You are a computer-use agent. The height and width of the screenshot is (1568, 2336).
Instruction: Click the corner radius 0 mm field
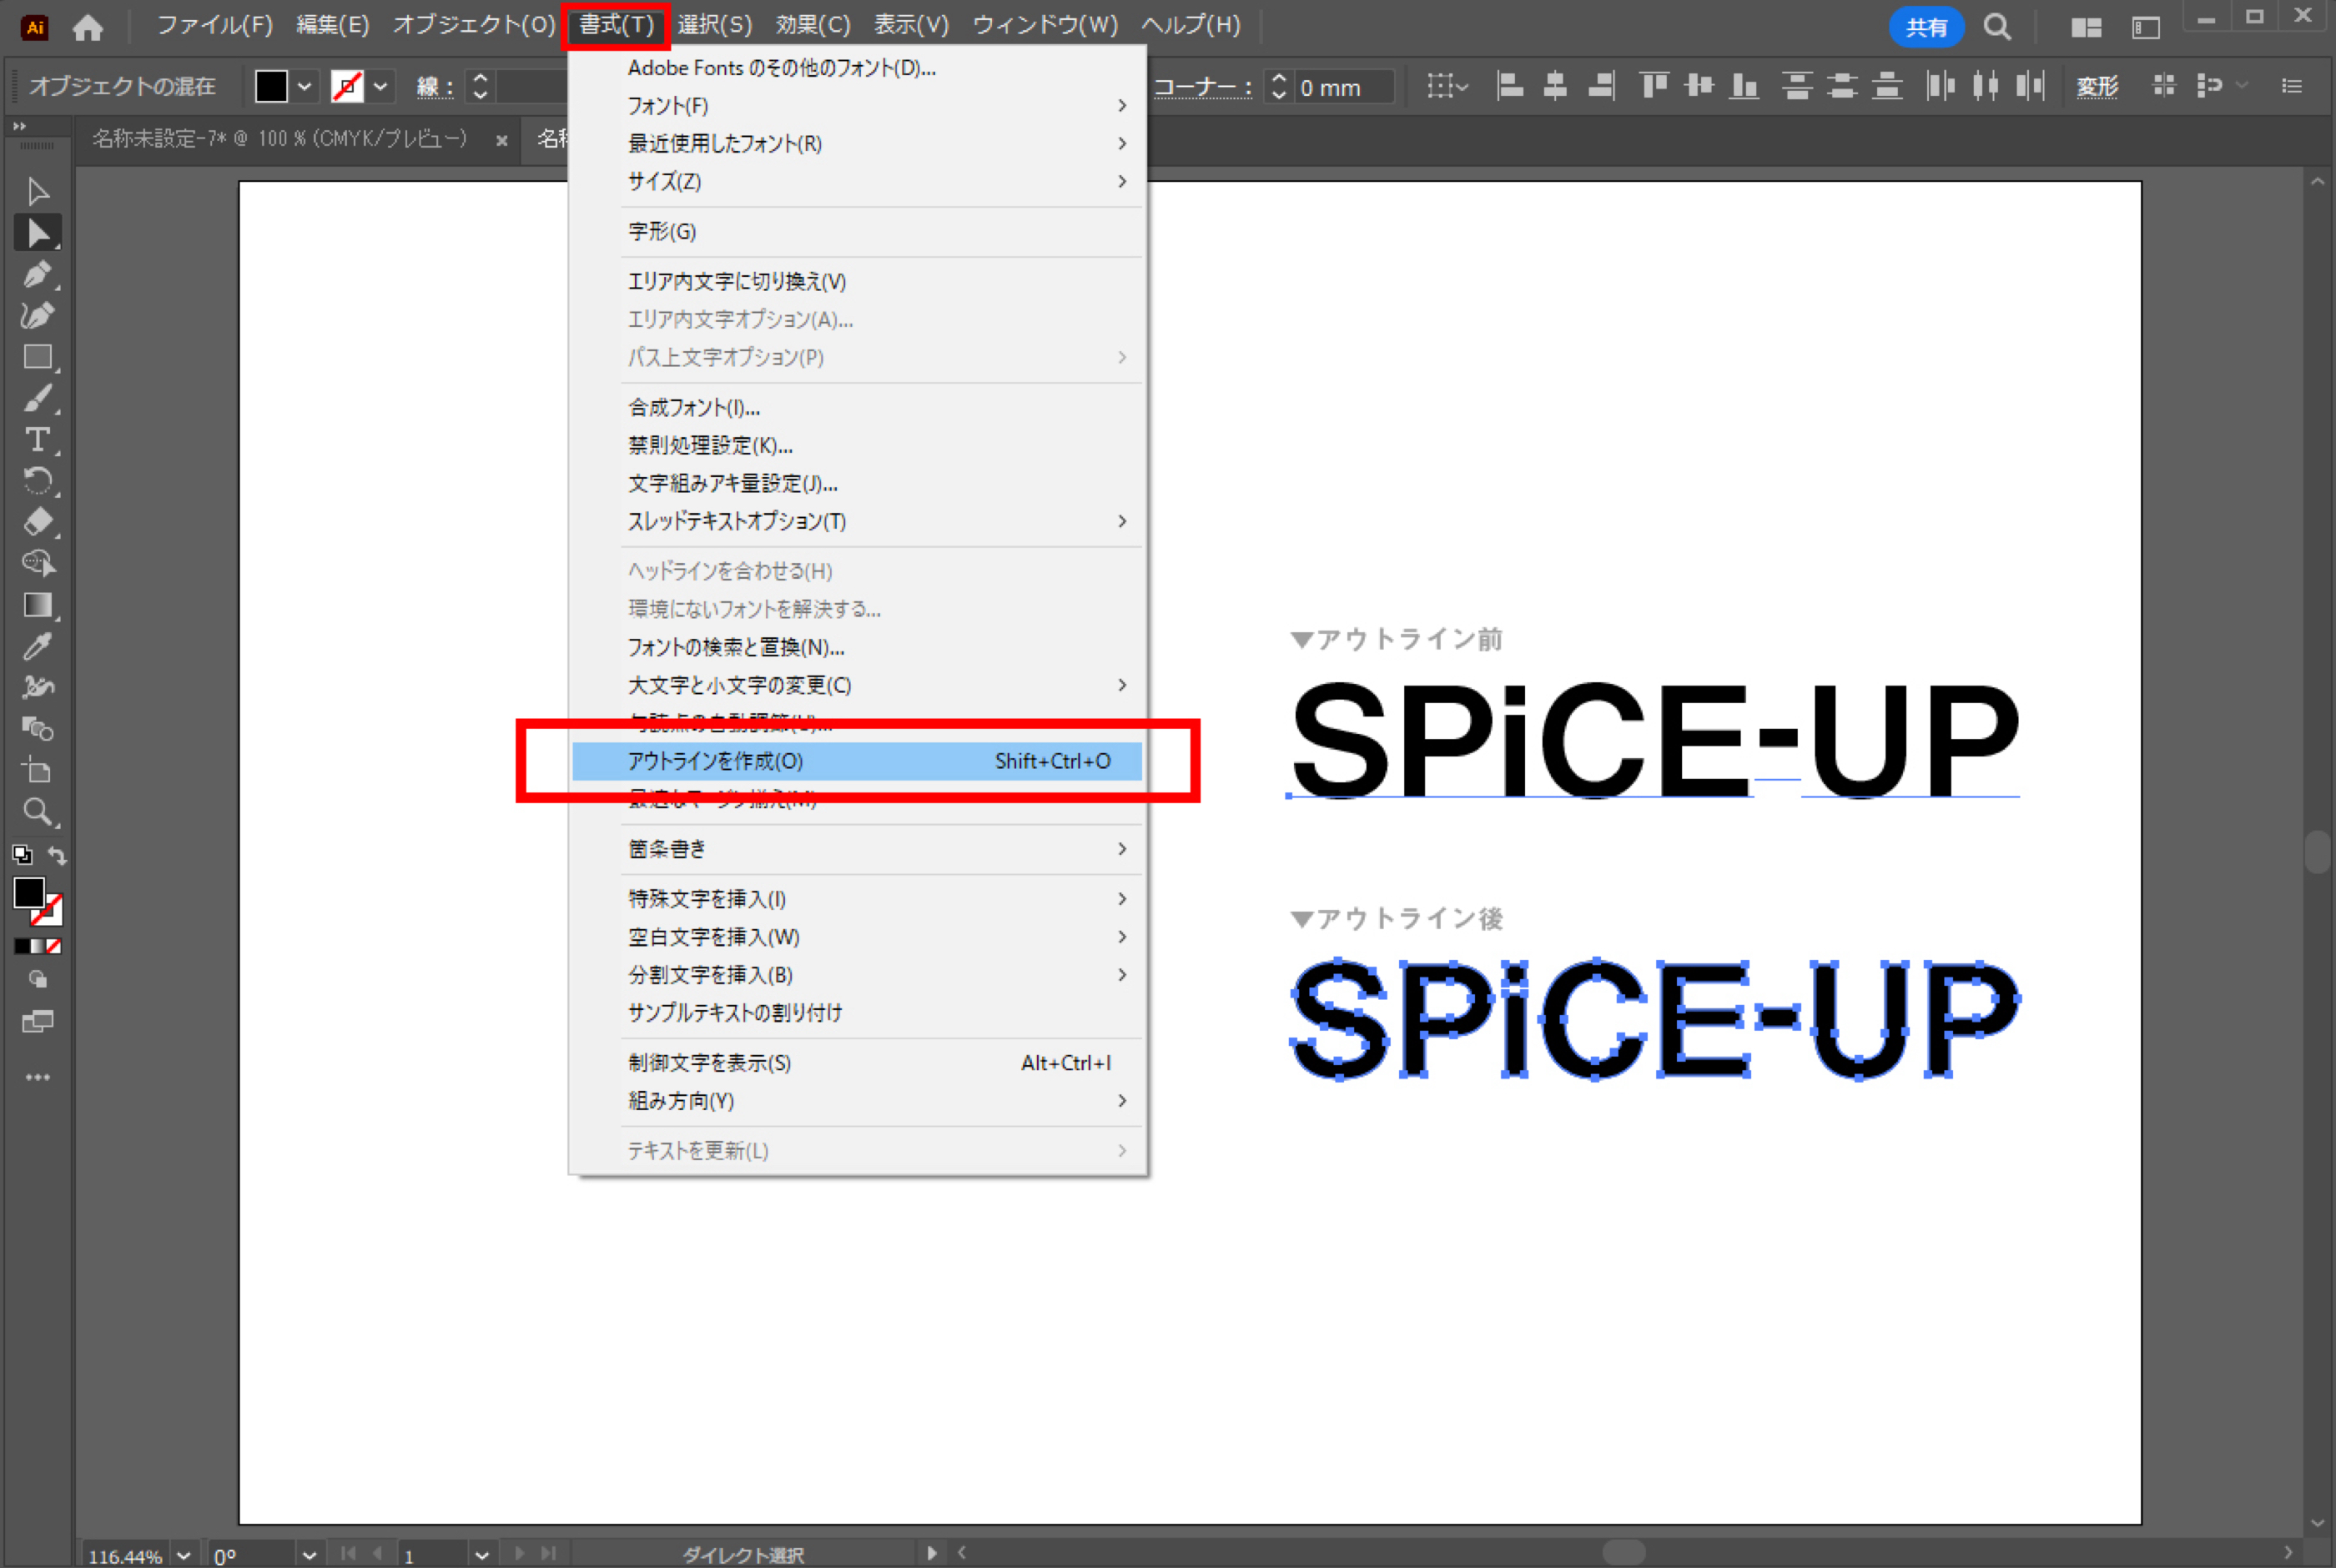pyautogui.click(x=1344, y=87)
